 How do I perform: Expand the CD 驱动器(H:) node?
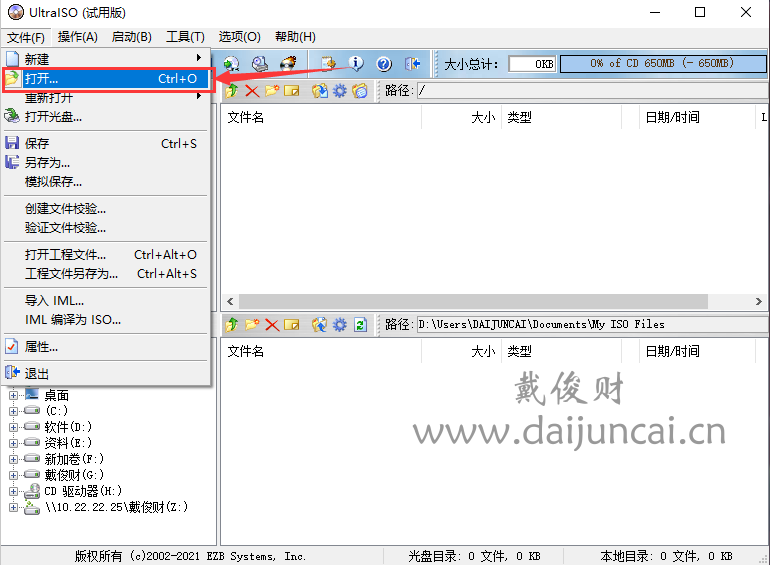pos(13,491)
